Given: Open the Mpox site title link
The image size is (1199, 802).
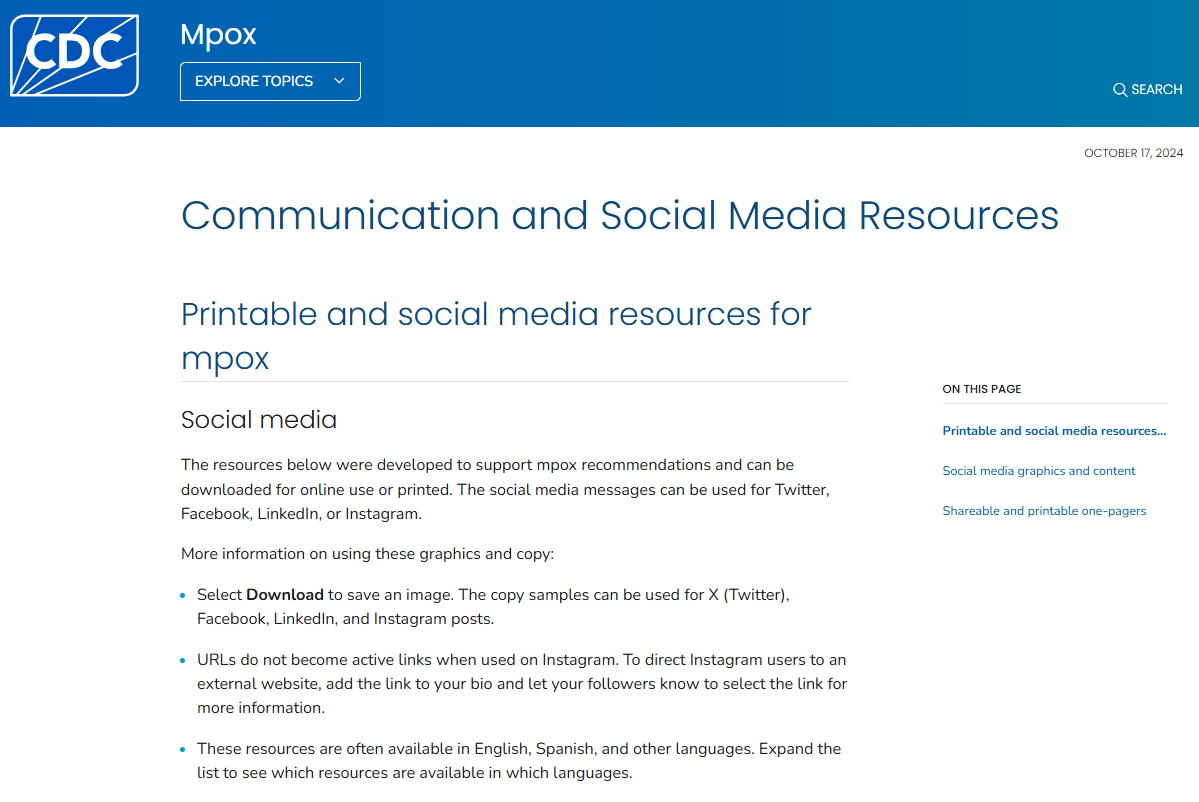Looking at the screenshot, I should (x=218, y=34).
